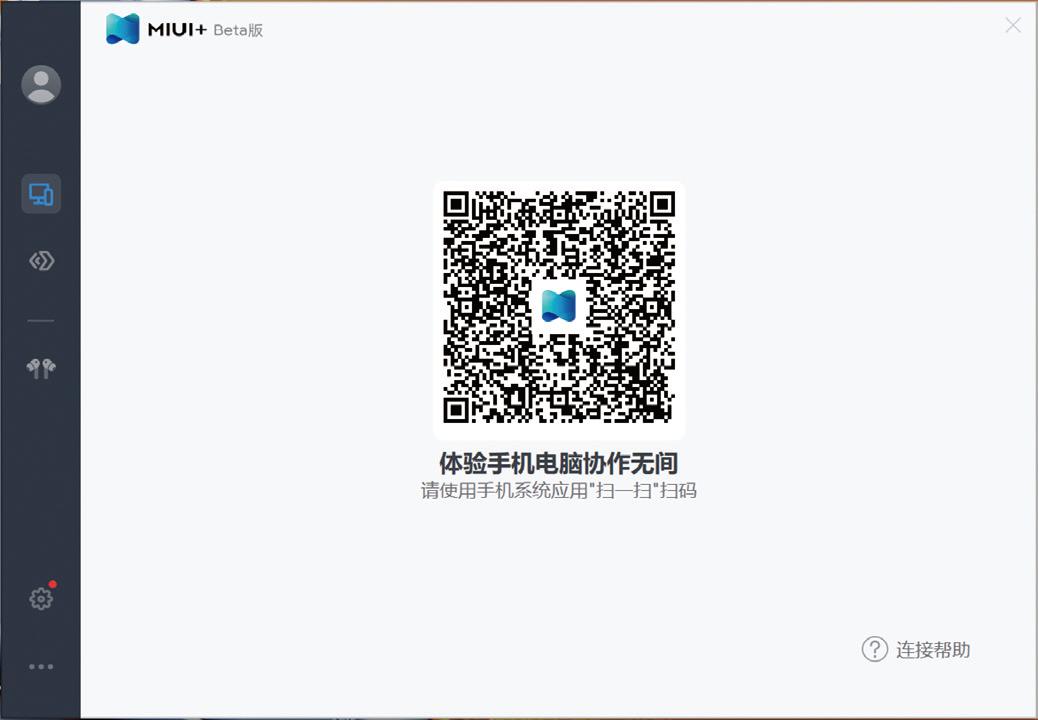Image resolution: width=1038 pixels, height=720 pixels.
Task: Click the user avatar at sidebar top
Action: [40, 85]
